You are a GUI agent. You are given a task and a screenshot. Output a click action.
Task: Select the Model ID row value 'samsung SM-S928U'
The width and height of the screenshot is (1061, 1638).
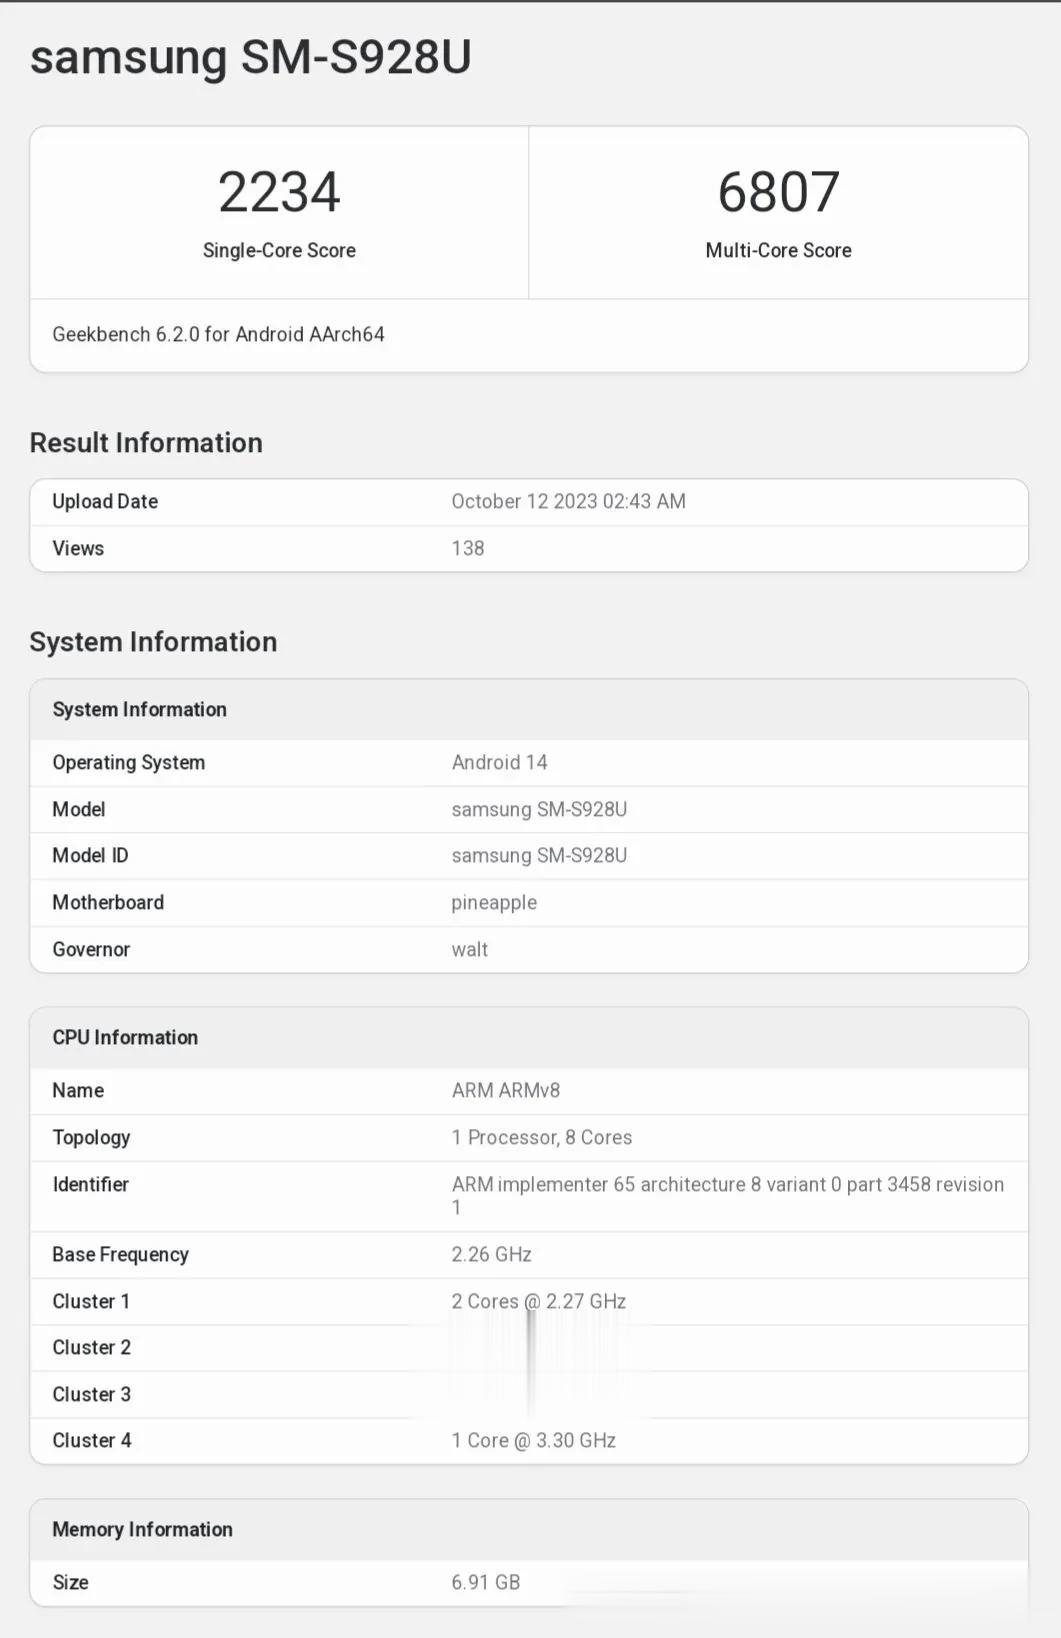tap(539, 855)
